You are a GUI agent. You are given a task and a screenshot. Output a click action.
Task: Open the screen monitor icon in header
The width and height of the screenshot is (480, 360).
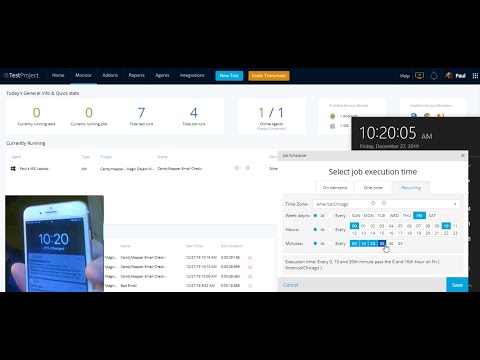click(419, 76)
